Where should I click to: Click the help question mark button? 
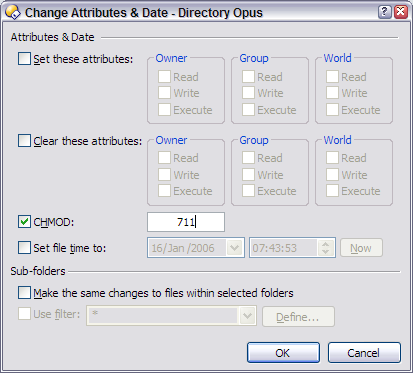[384, 12]
